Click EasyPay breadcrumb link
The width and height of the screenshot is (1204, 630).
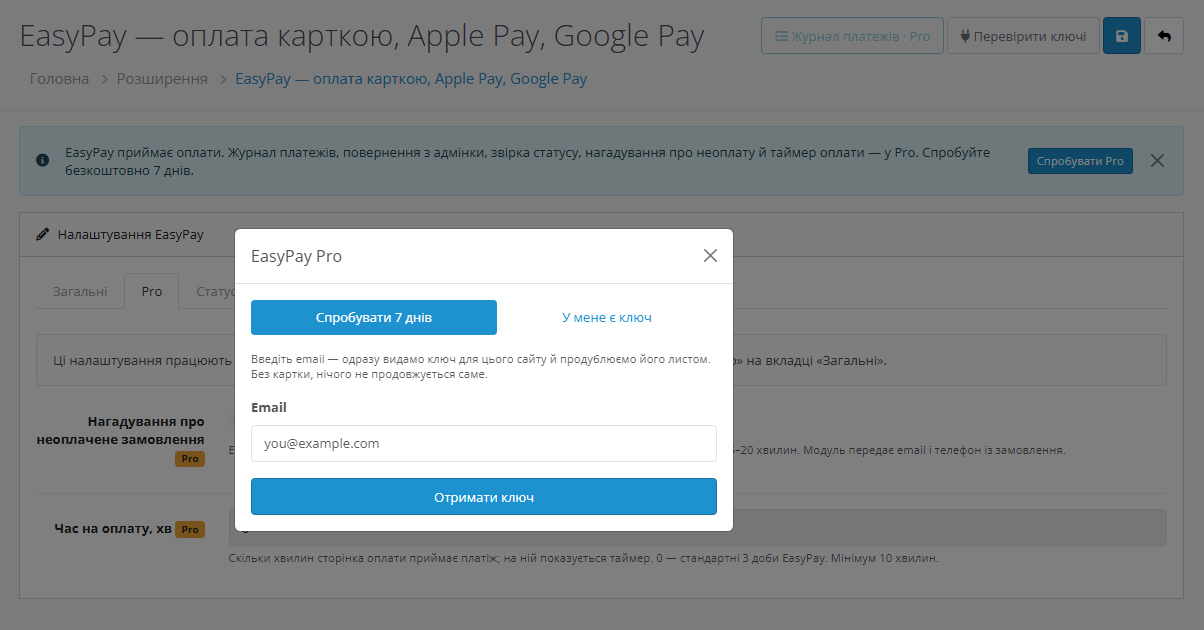(x=411, y=78)
